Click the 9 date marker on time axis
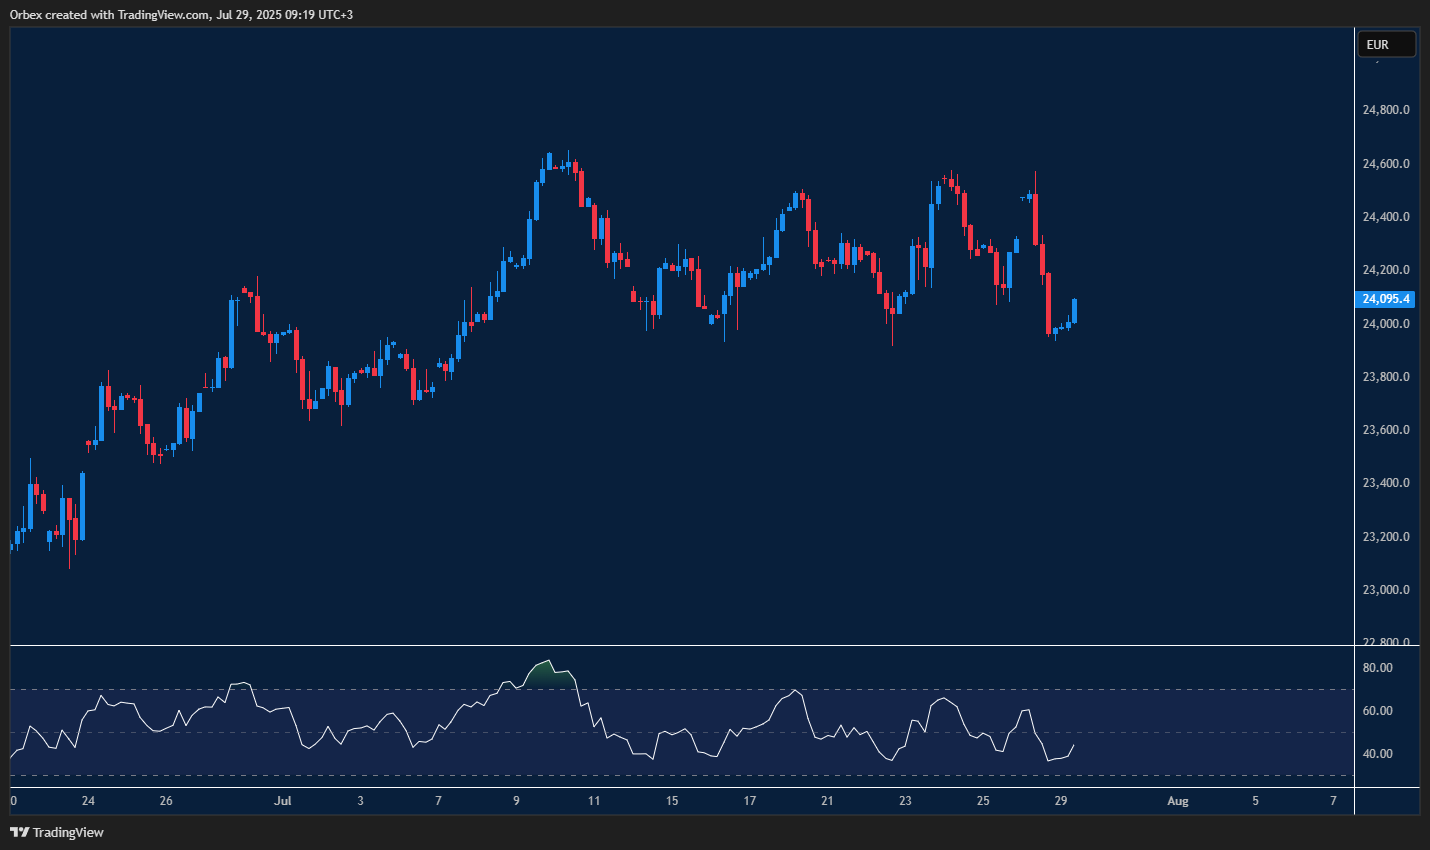Viewport: 1430px width, 850px height. pyautogui.click(x=516, y=801)
